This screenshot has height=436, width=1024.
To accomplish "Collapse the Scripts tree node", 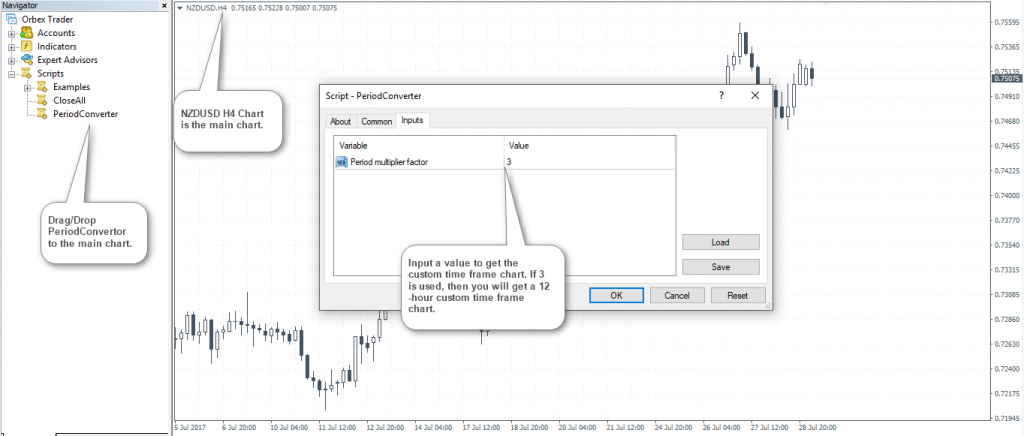I will 11,74.
